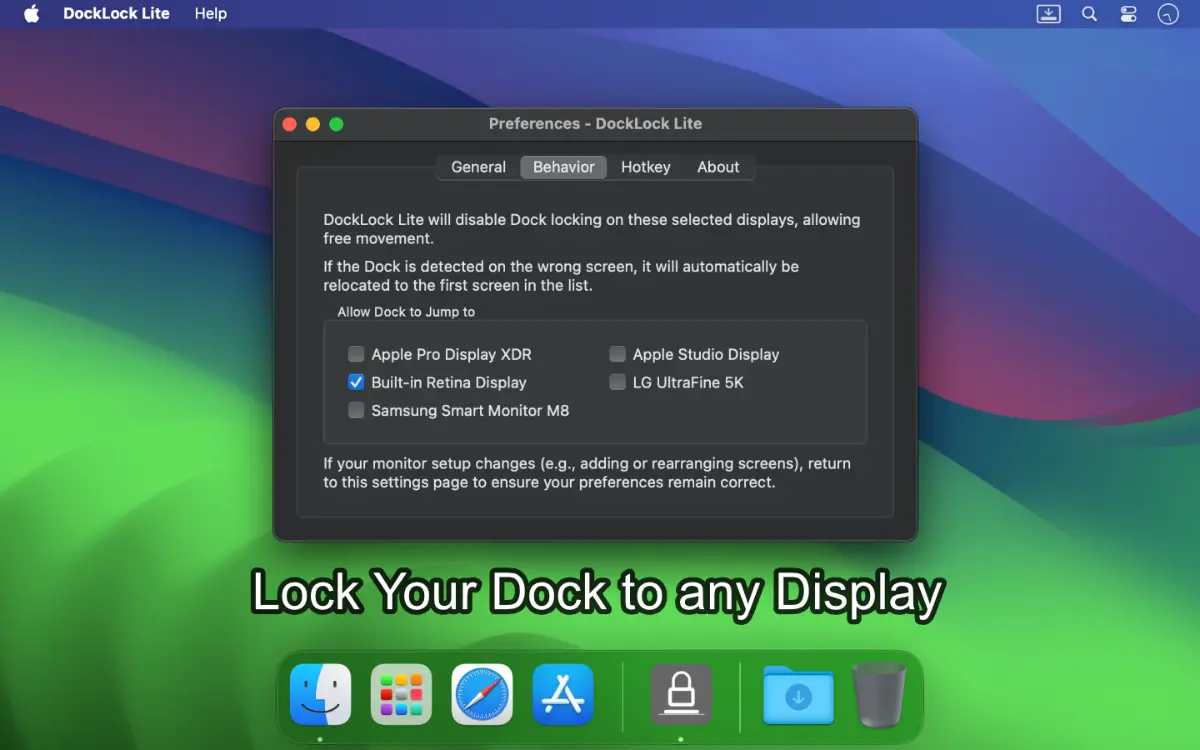Open Control Center in the menu bar
This screenshot has height=750, width=1200.
click(1128, 14)
